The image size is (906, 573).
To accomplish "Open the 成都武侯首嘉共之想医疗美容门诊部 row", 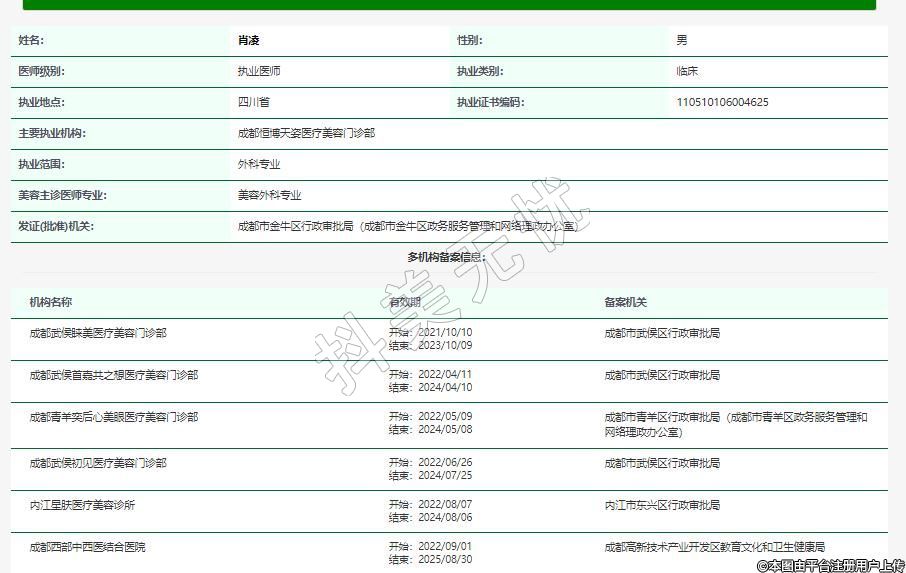I will click(114, 375).
